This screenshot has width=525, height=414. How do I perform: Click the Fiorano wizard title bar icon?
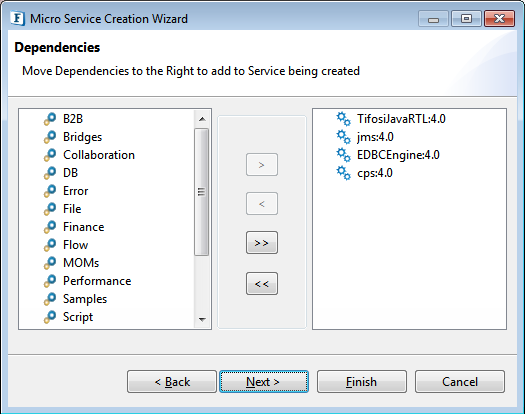click(x=17, y=18)
